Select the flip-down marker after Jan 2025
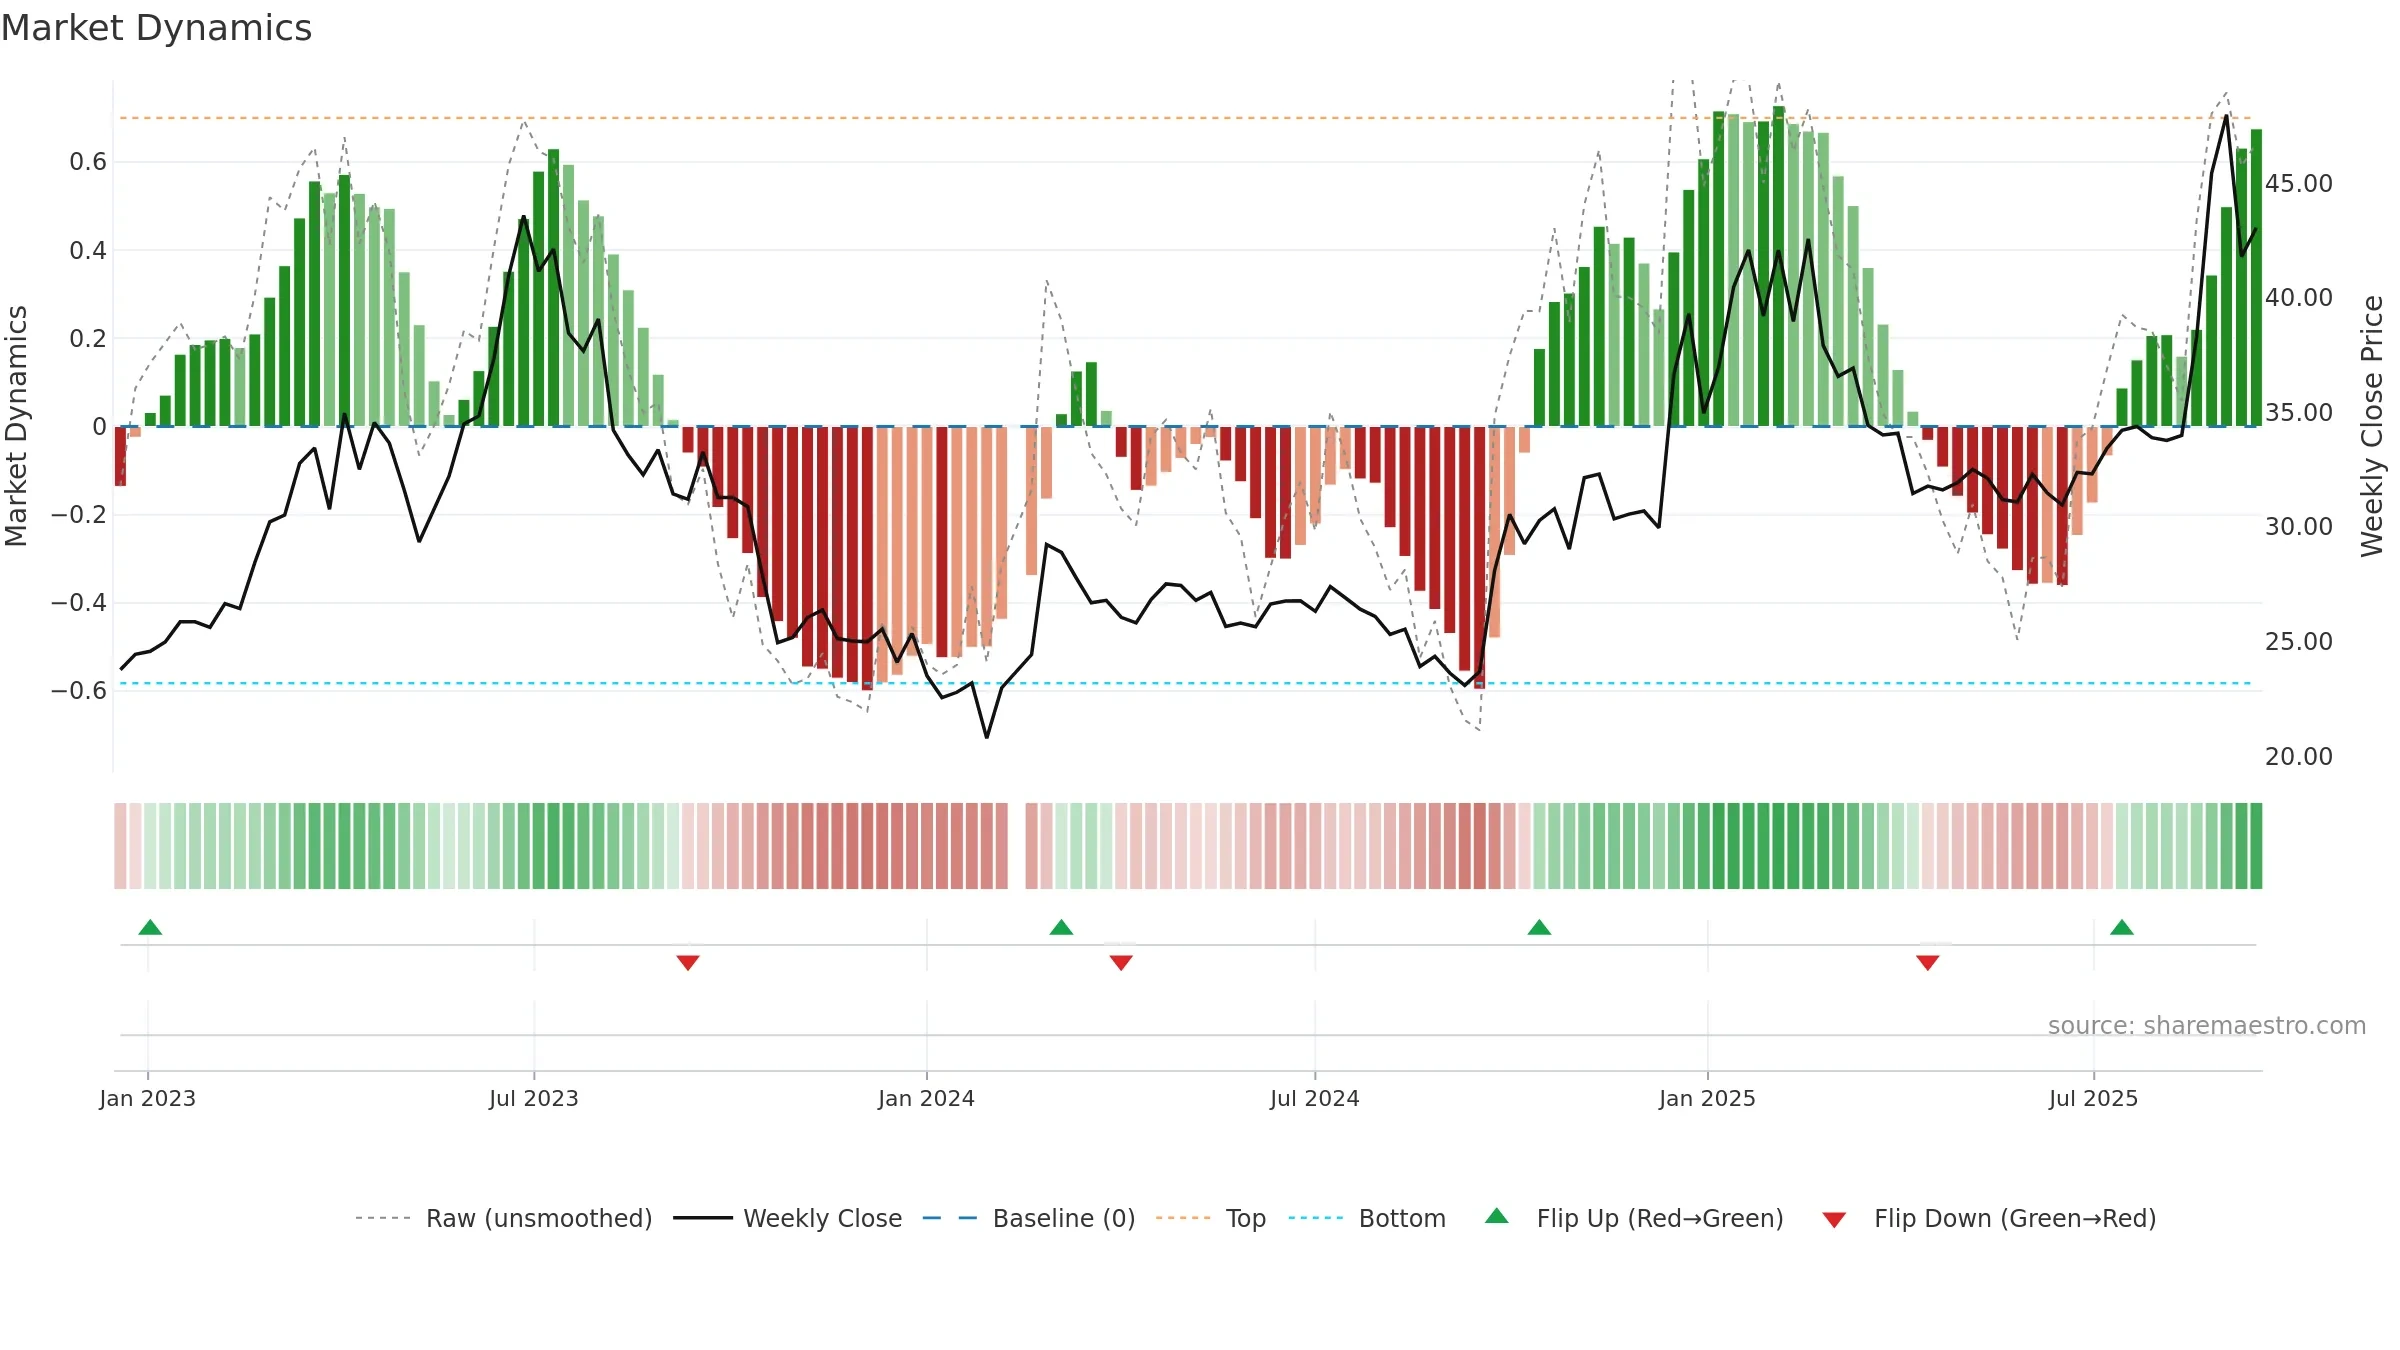The width and height of the screenshot is (2400, 1350). point(1928,963)
